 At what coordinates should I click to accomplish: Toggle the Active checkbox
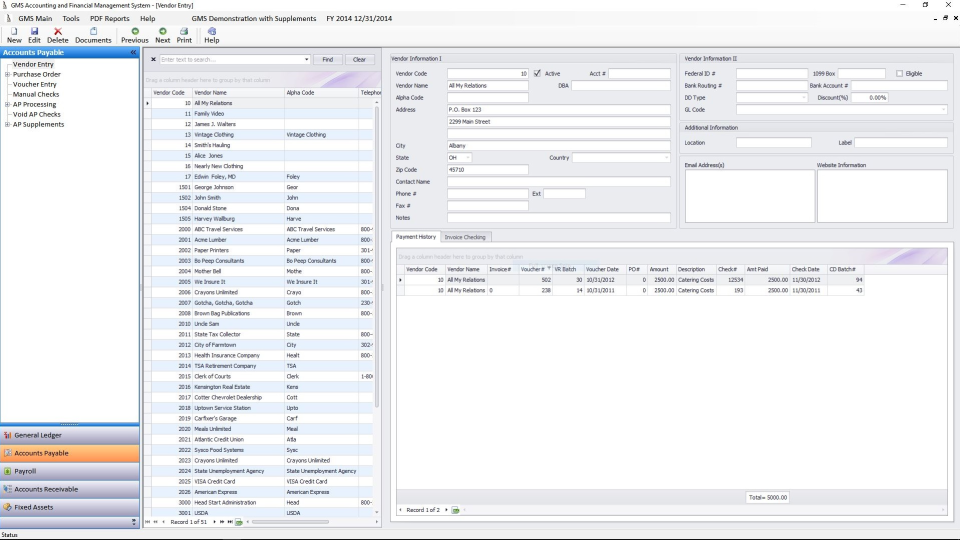tap(537, 73)
